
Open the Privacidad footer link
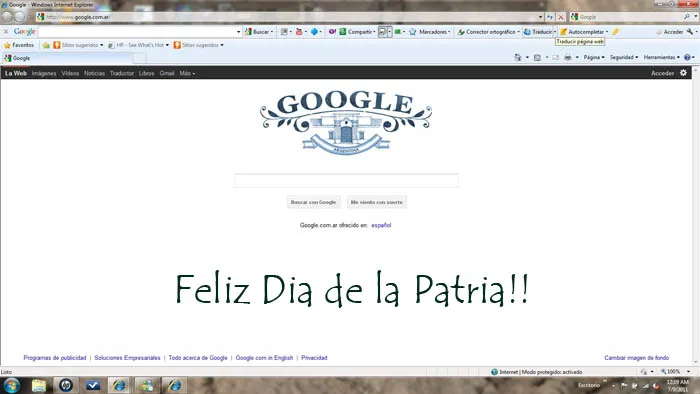pyautogui.click(x=314, y=358)
